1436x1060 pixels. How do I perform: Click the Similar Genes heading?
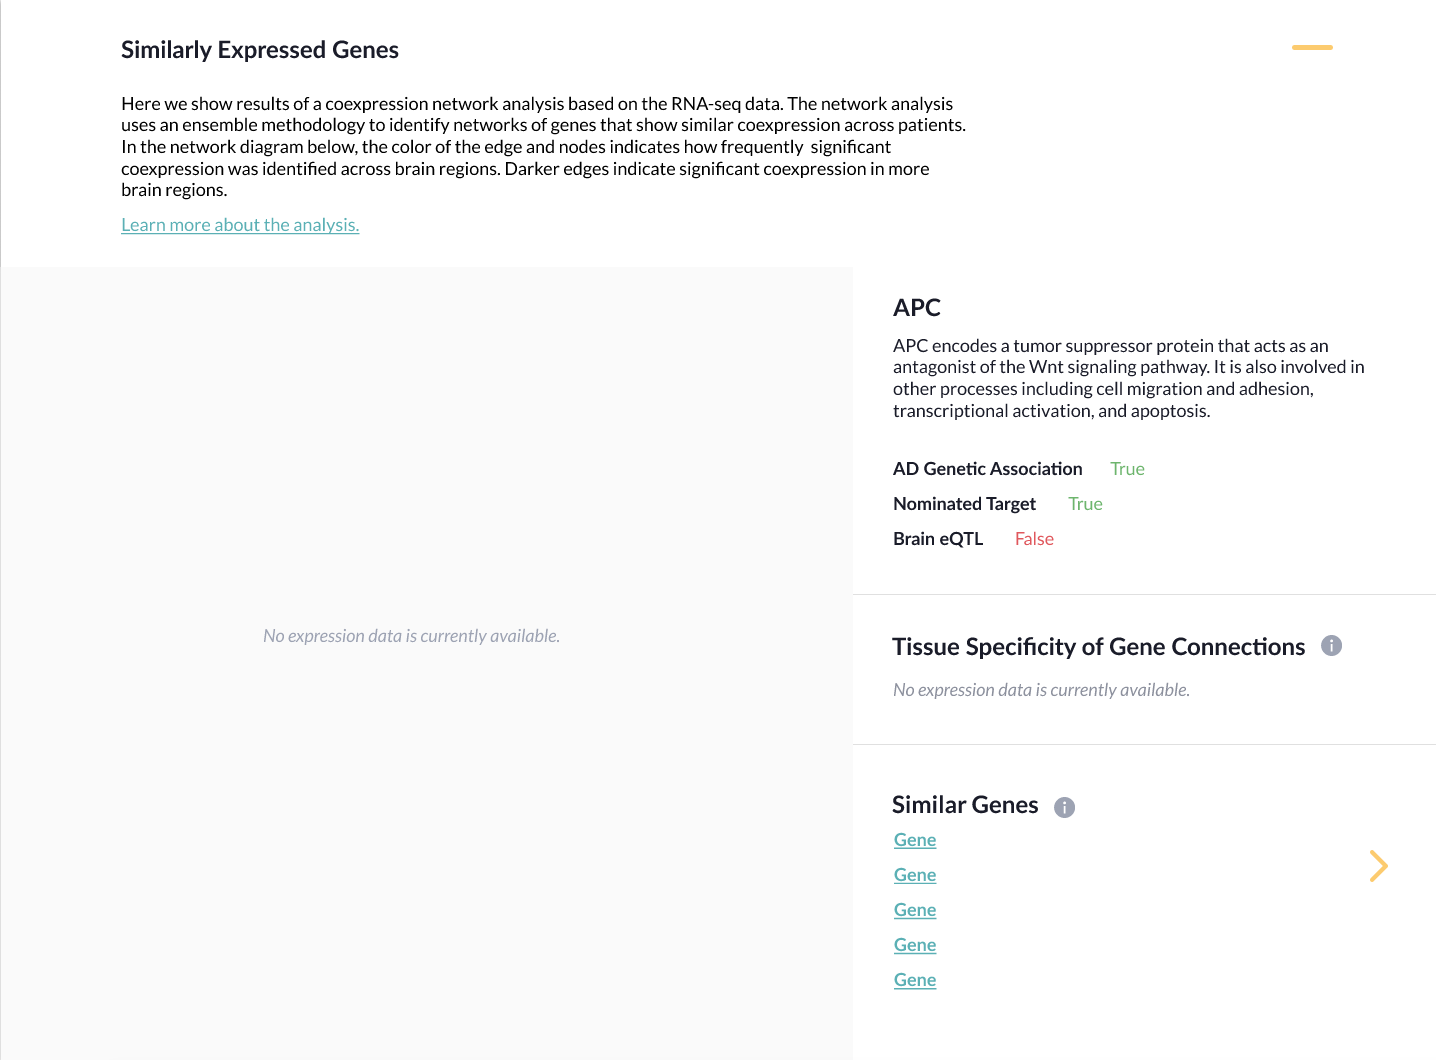[965, 804]
